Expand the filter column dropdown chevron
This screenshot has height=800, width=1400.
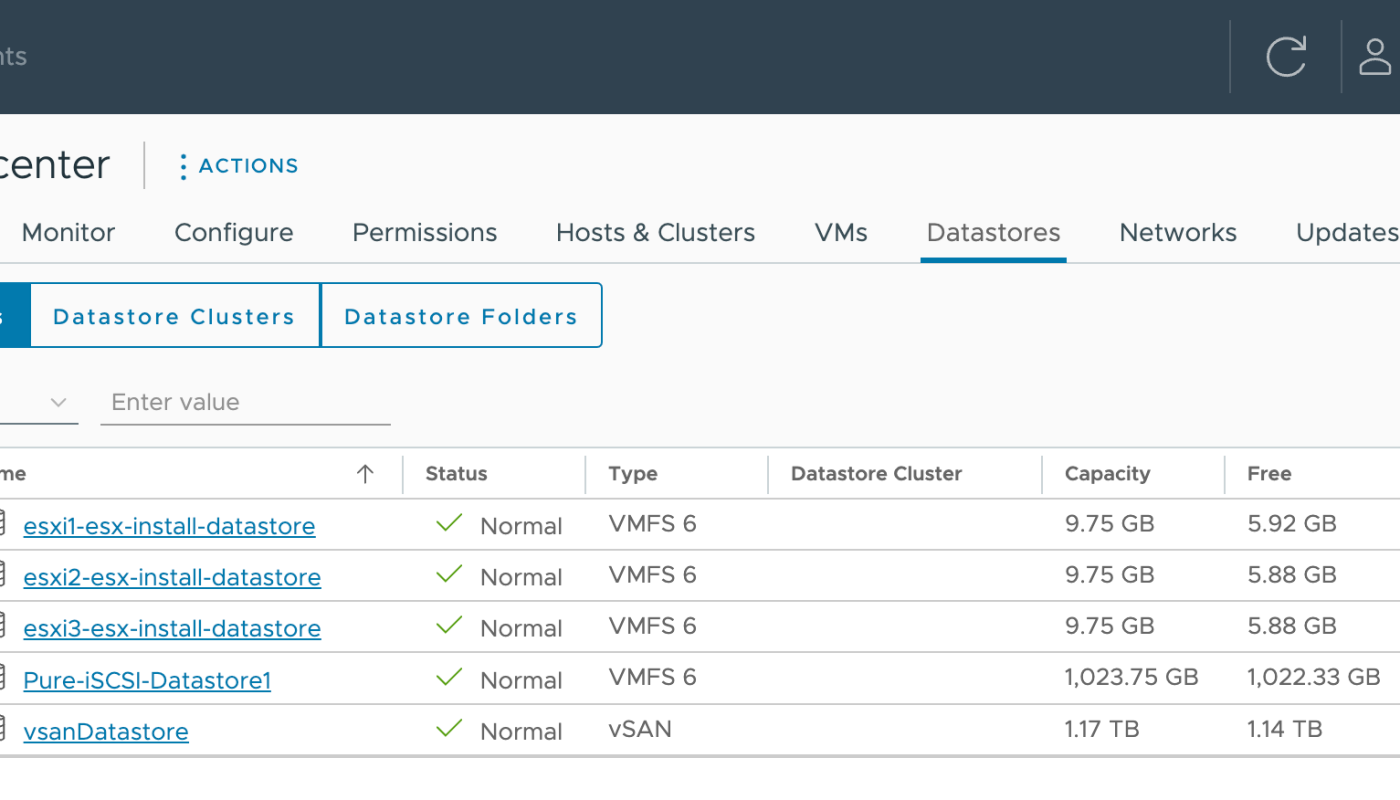click(x=58, y=403)
